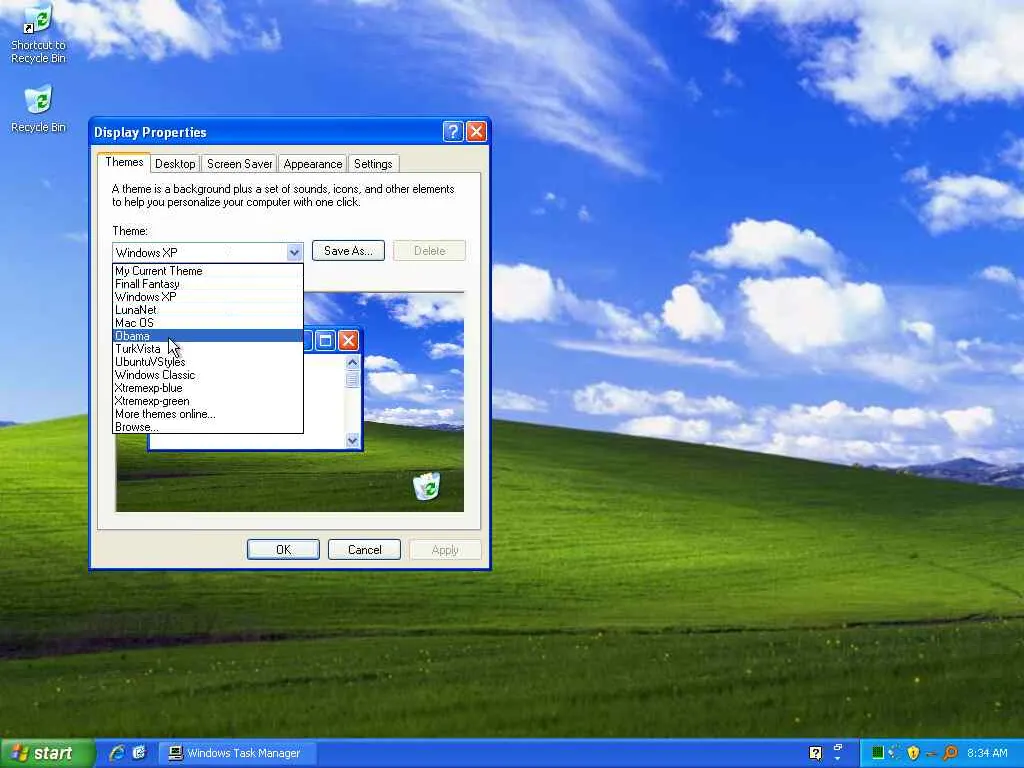Switch to the Desktop tab

coord(175,164)
